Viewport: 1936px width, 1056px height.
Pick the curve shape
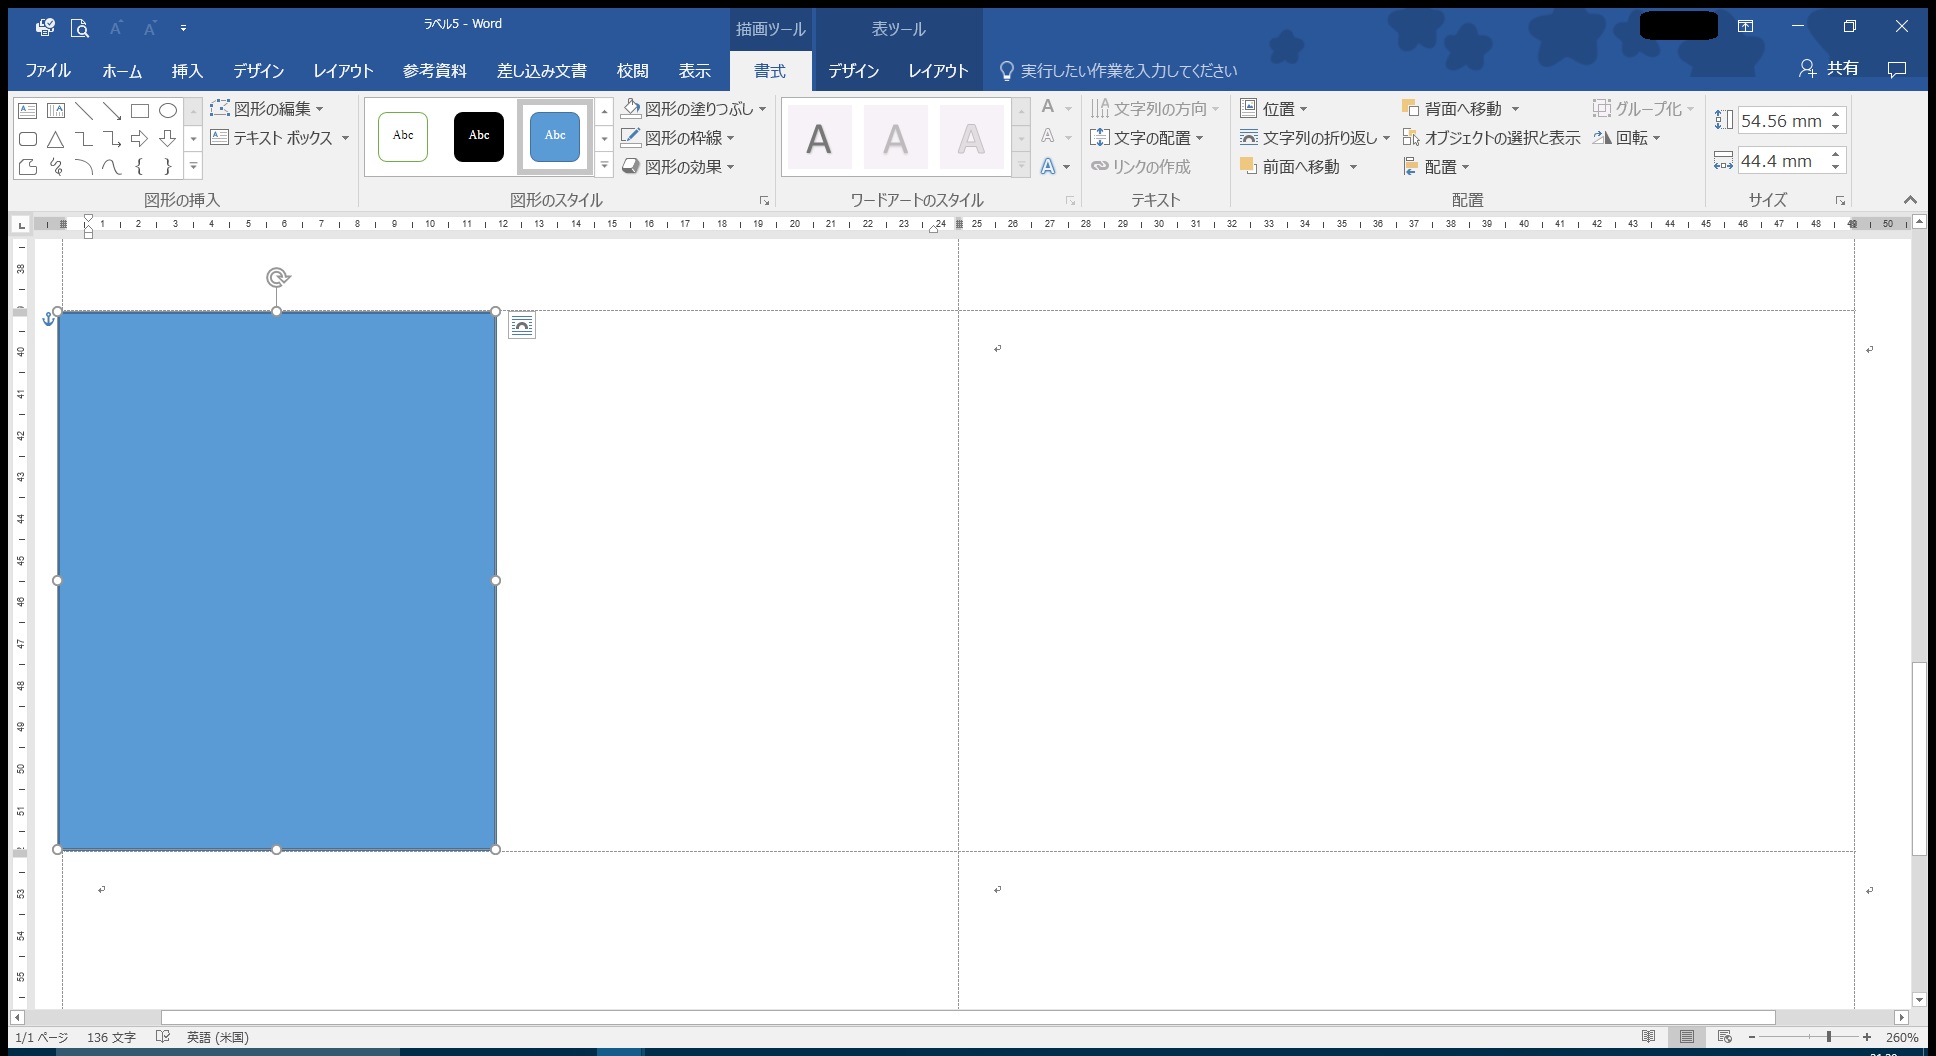pyautogui.click(x=112, y=167)
